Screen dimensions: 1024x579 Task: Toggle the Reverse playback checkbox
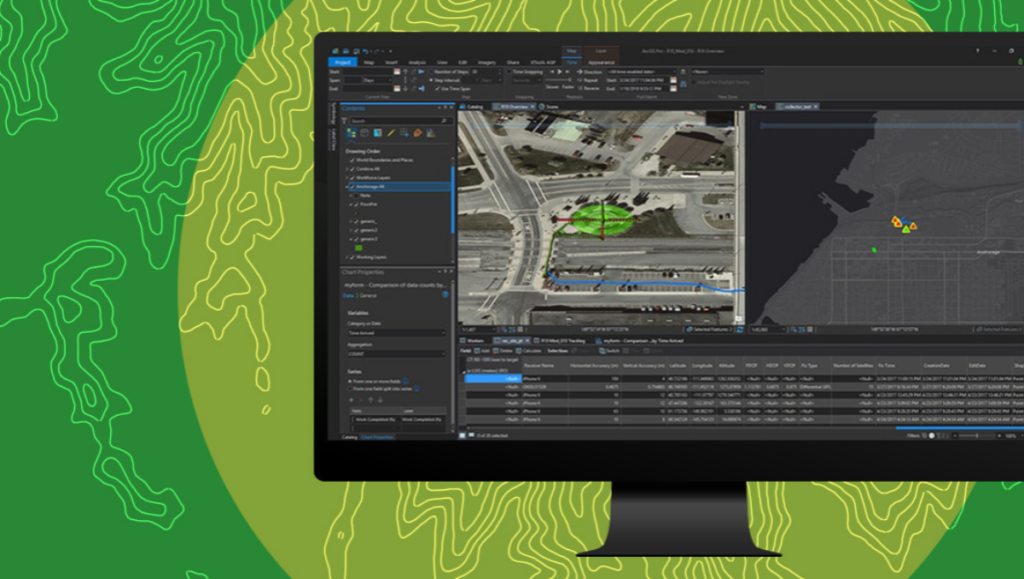tap(588, 87)
